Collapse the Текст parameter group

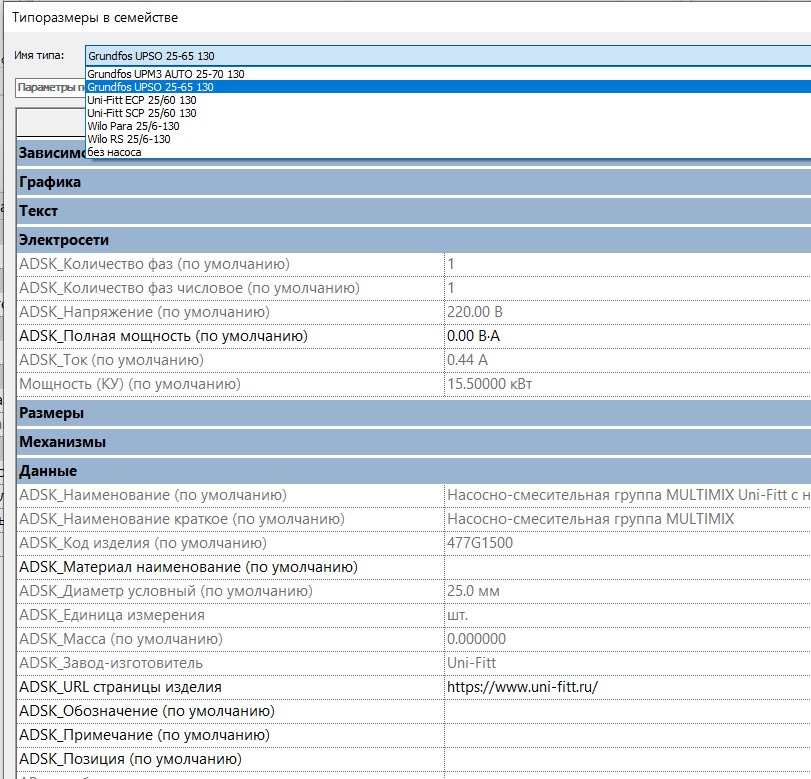tap(414, 211)
